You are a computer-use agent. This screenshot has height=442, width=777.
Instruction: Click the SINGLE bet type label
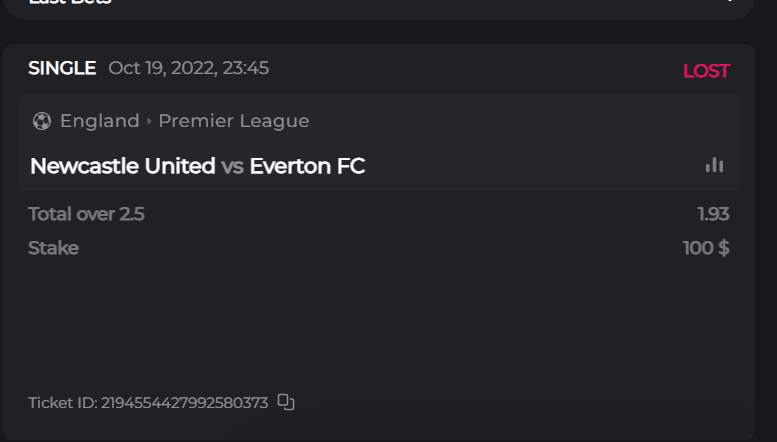62,69
